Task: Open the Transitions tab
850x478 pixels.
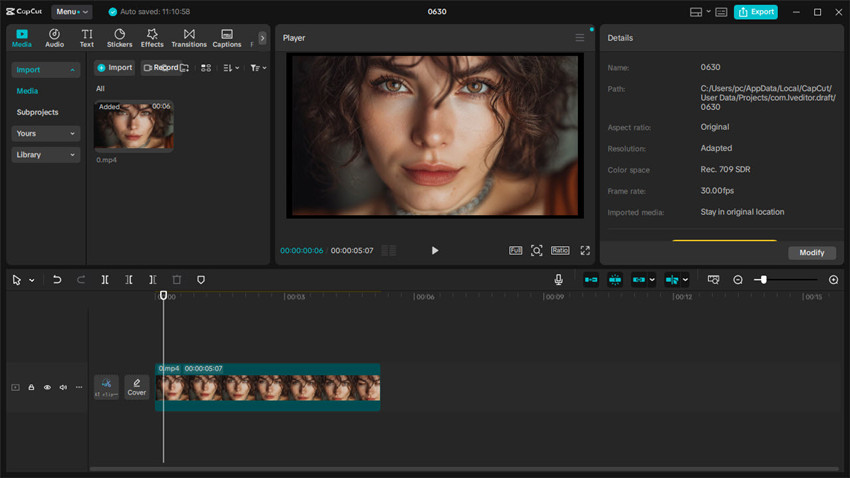Action: [x=189, y=38]
